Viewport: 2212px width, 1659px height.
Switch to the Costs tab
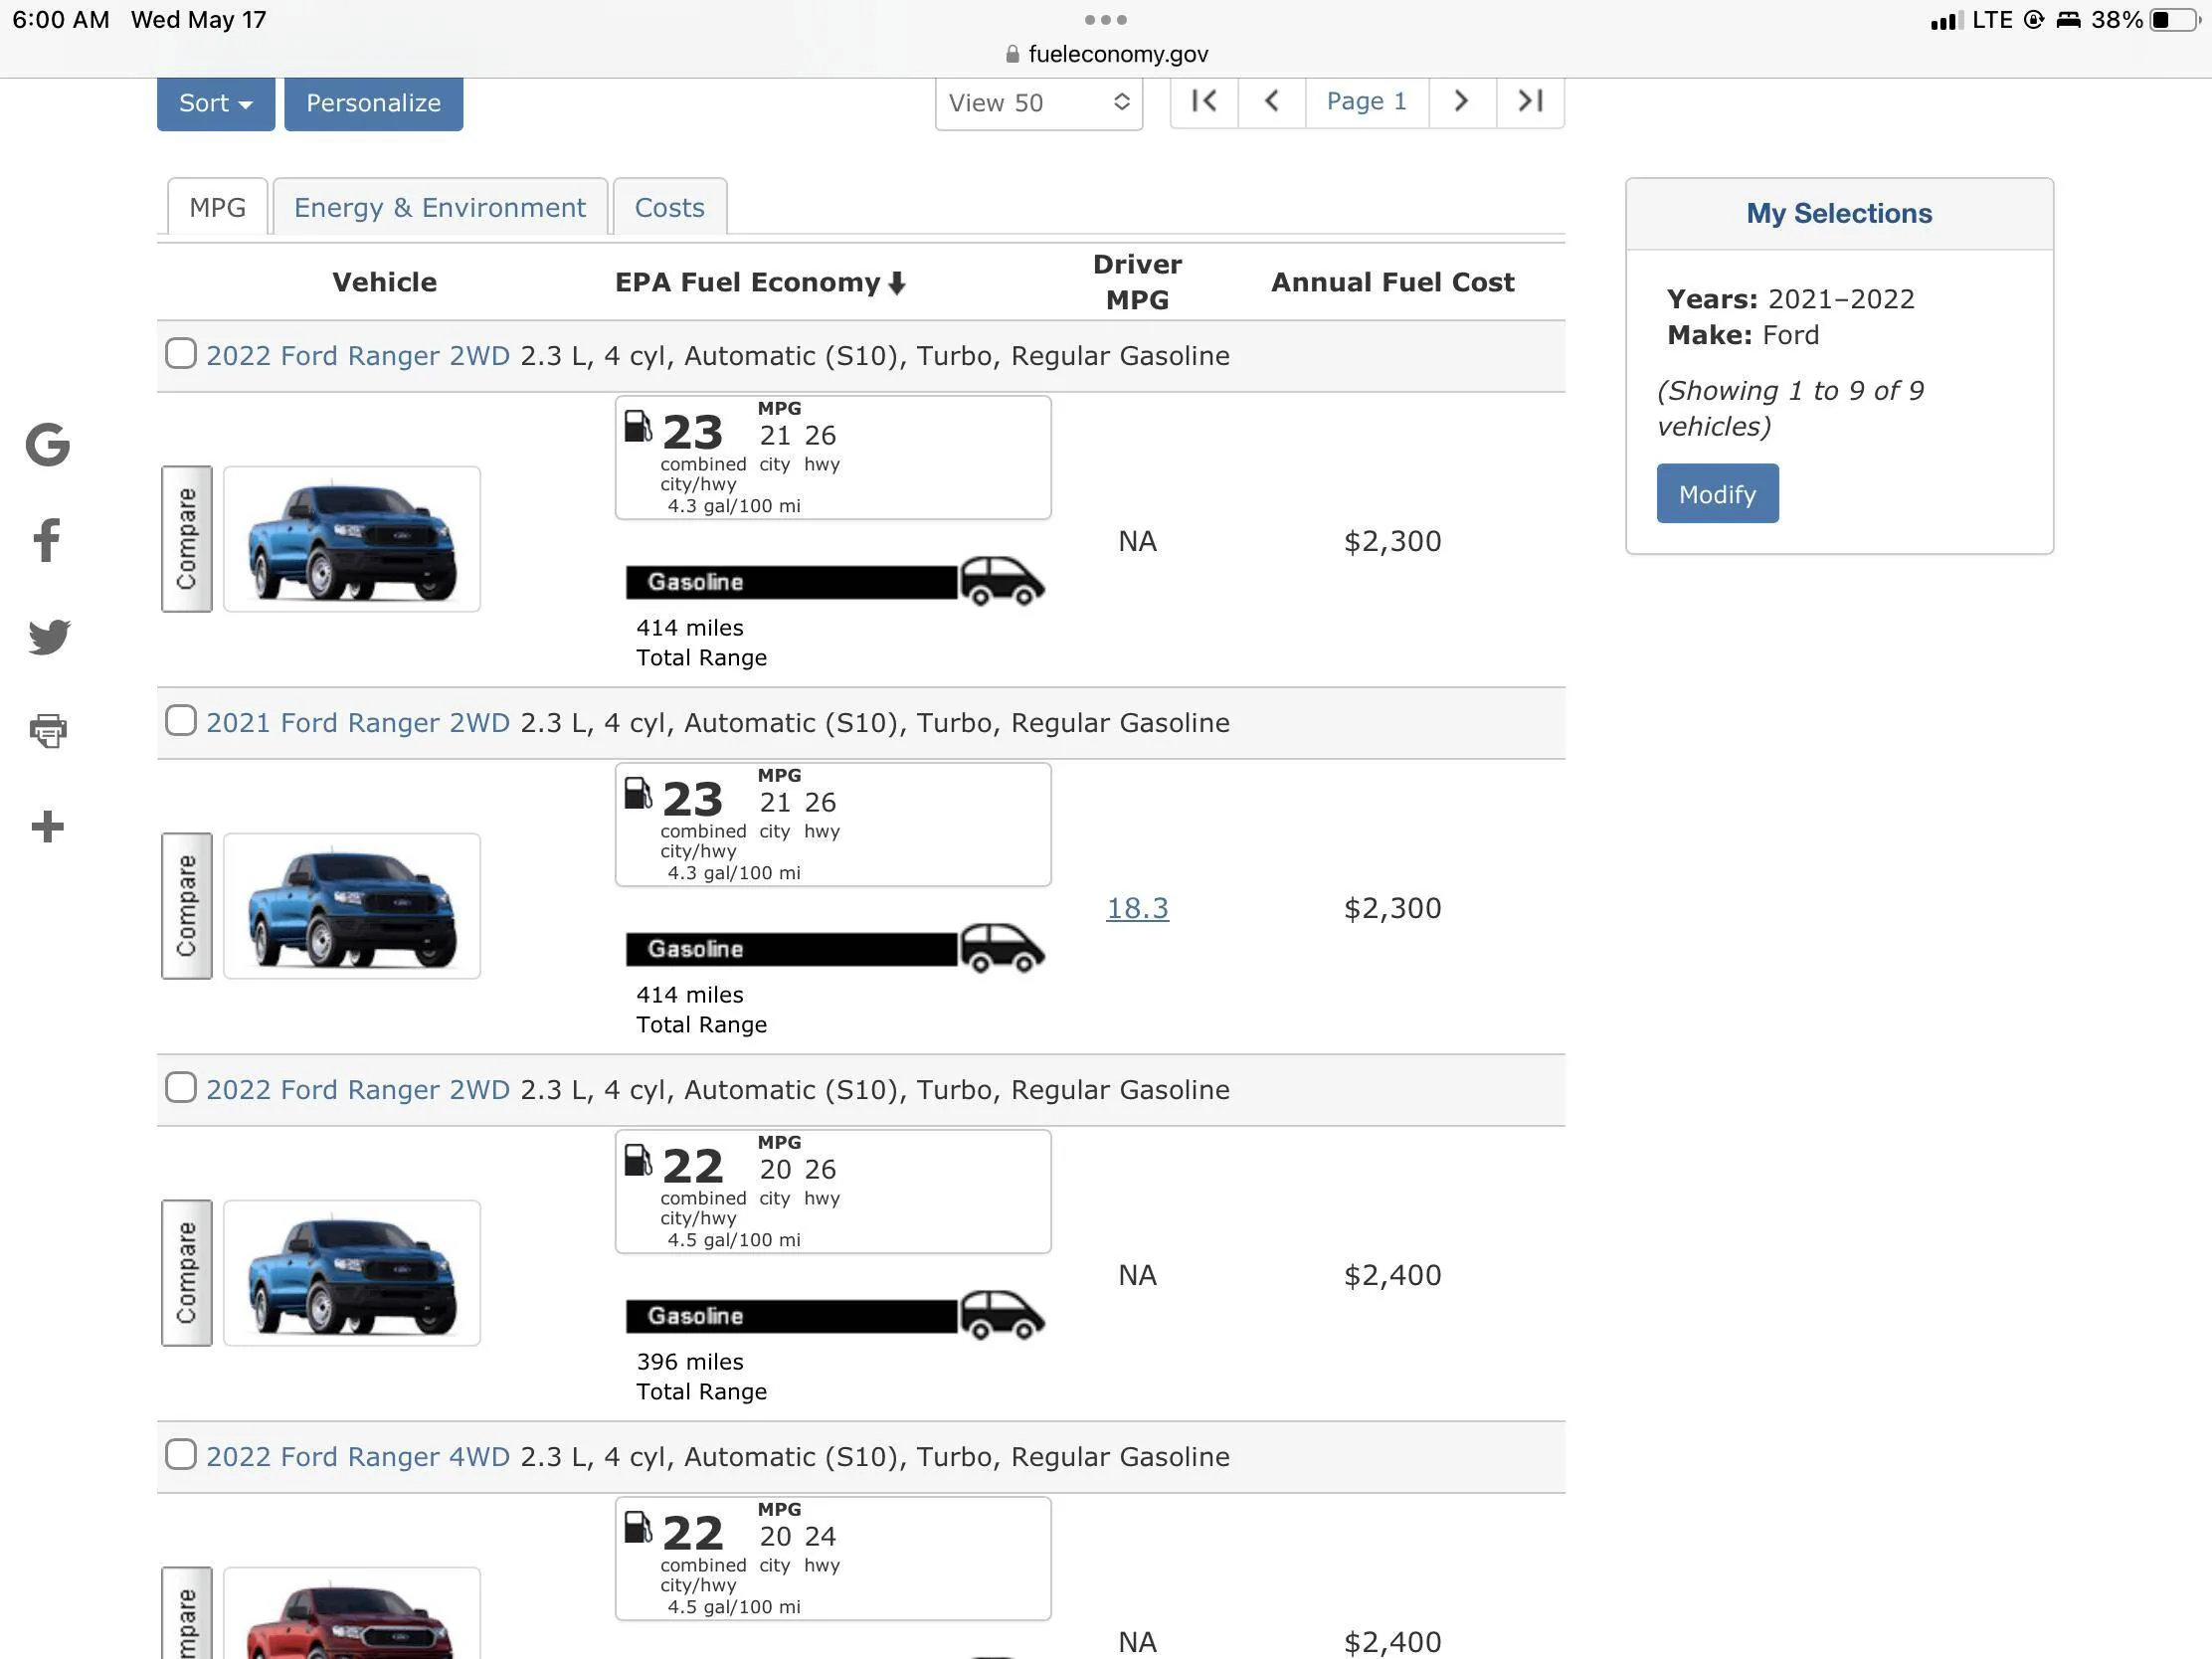pyautogui.click(x=670, y=207)
